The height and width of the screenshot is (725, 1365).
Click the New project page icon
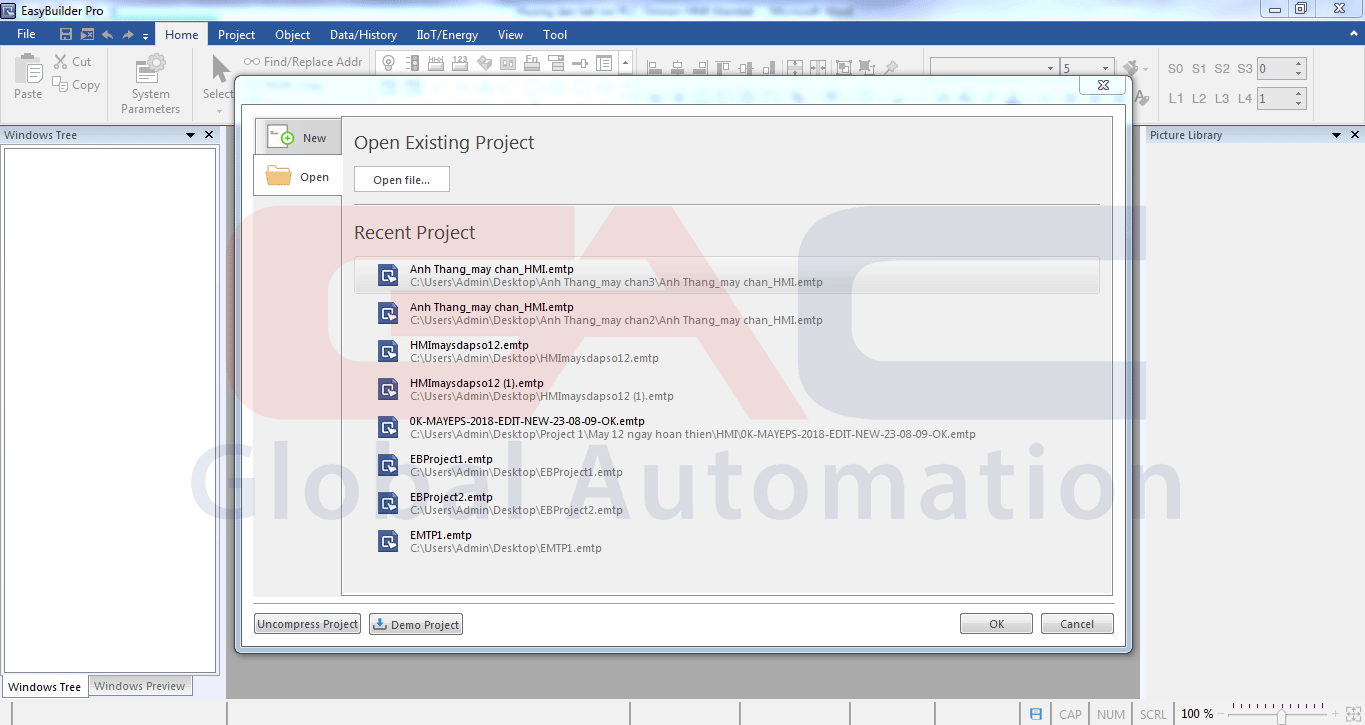point(281,138)
